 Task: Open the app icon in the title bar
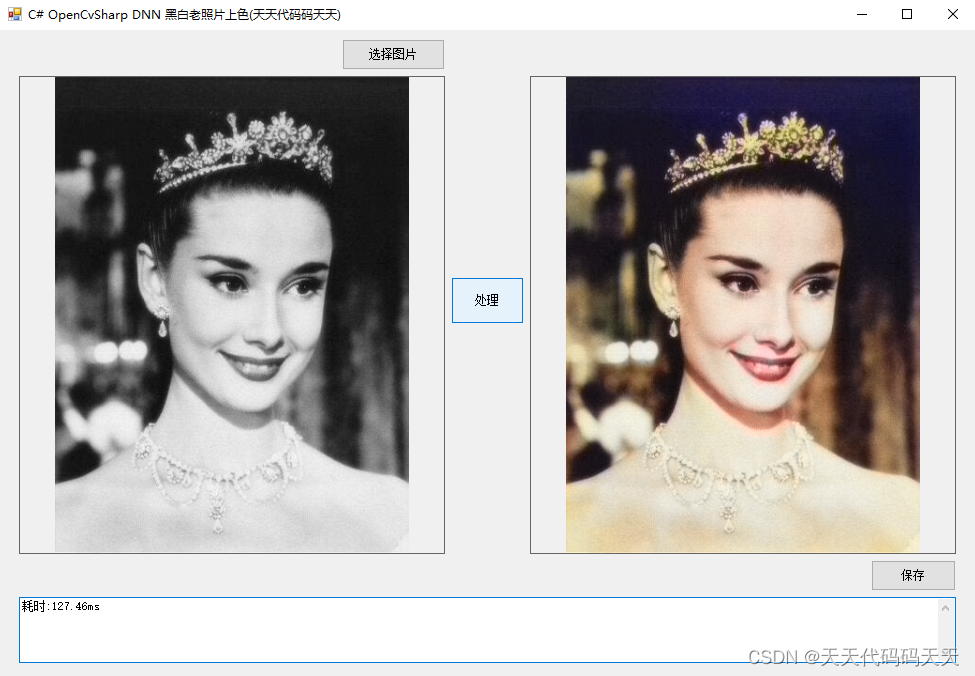click(x=14, y=14)
